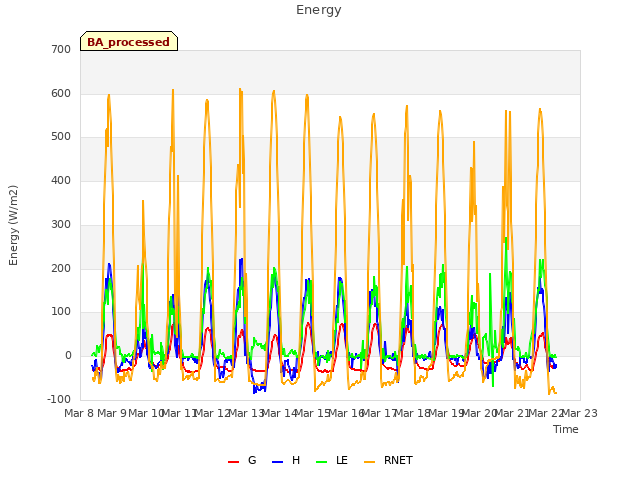Toggle the LE series legend entry
This screenshot has height=480, width=640.
(332, 460)
